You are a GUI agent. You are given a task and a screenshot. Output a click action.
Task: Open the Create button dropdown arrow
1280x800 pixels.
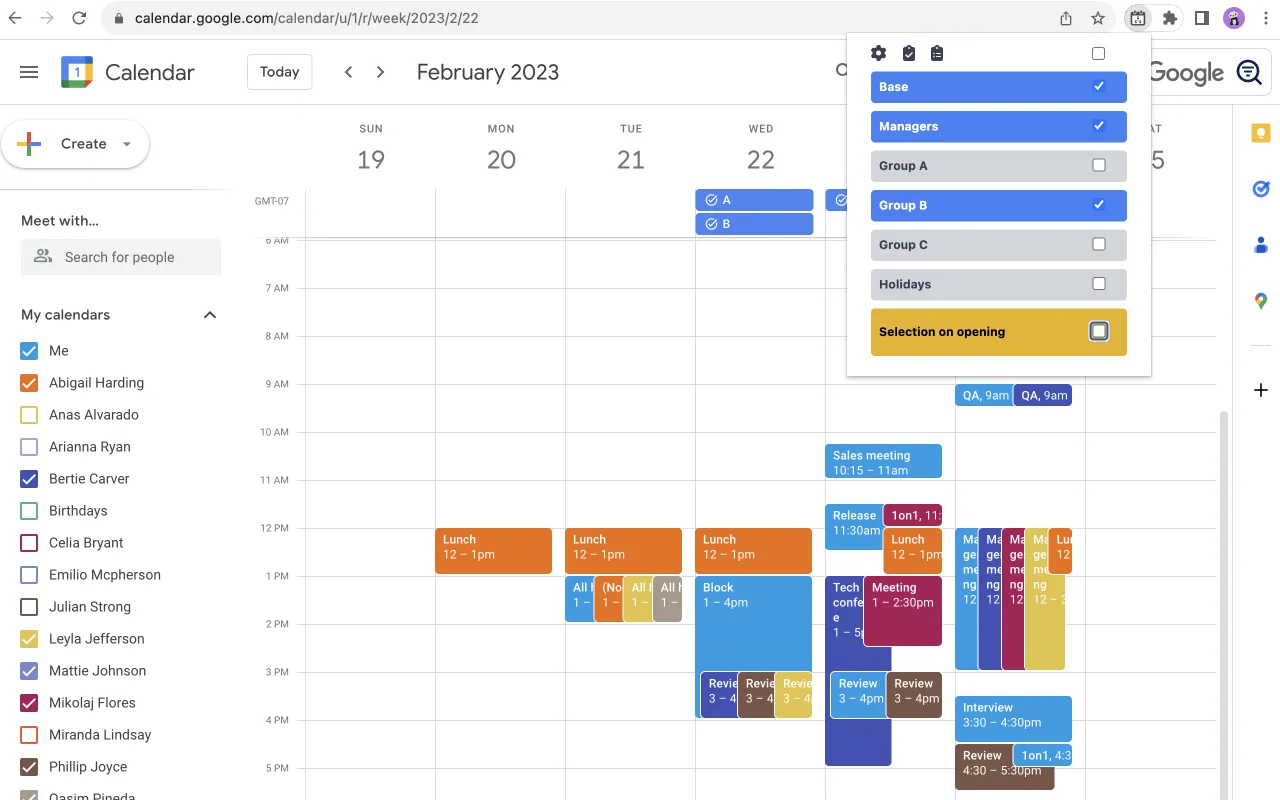coord(127,144)
